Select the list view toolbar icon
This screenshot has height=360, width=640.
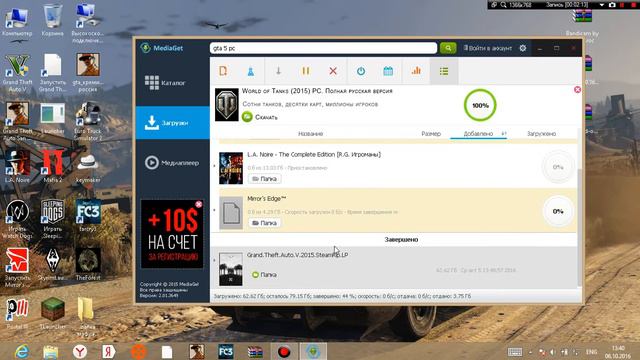[x=444, y=71]
